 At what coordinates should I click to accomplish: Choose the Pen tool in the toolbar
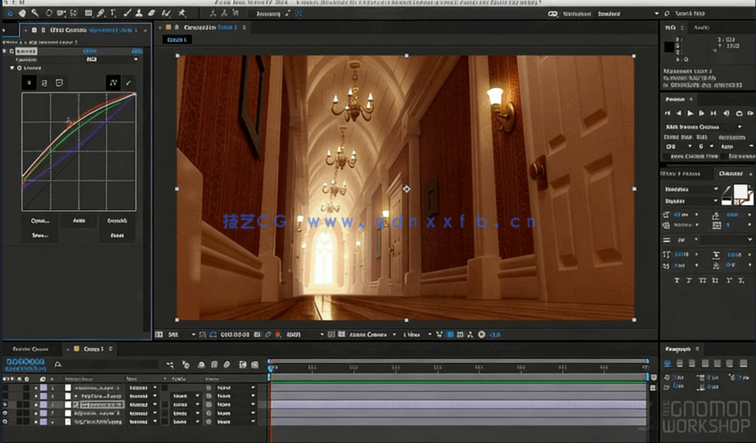[100, 13]
